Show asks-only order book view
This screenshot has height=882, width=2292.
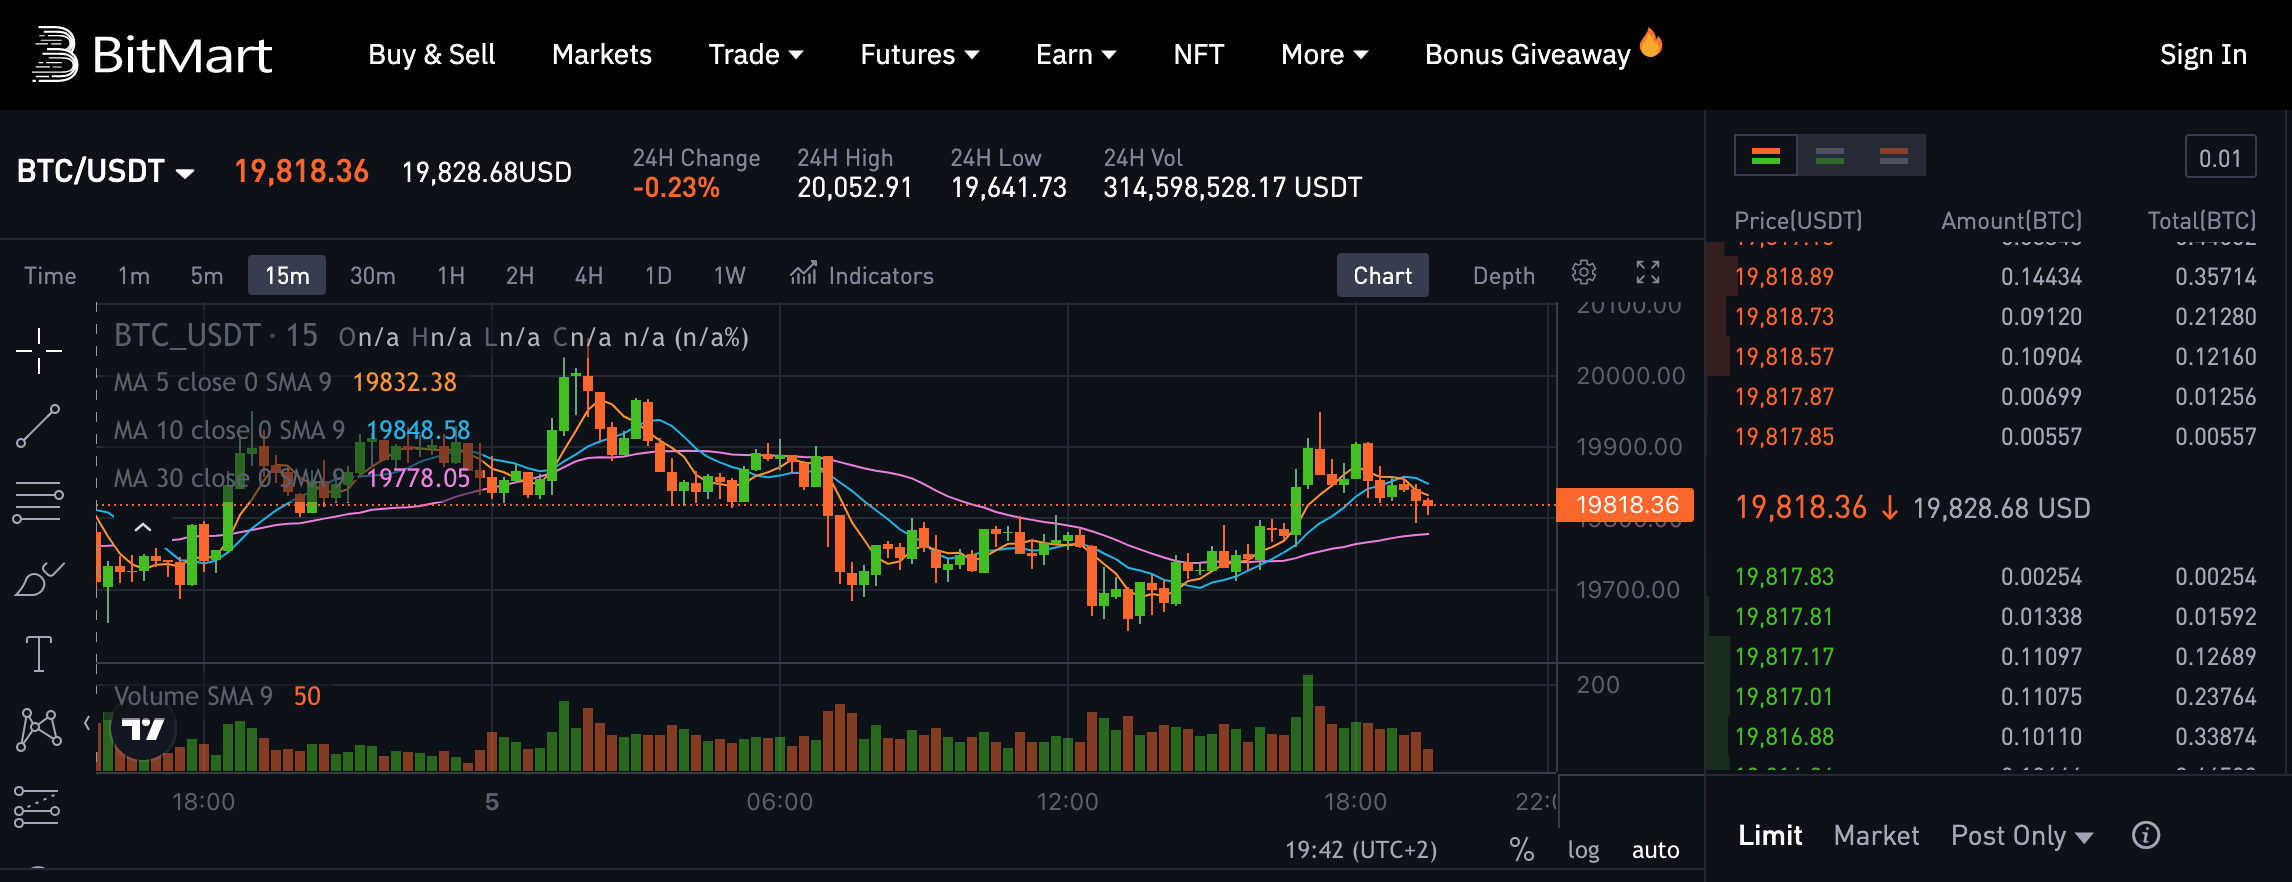(x=1894, y=156)
